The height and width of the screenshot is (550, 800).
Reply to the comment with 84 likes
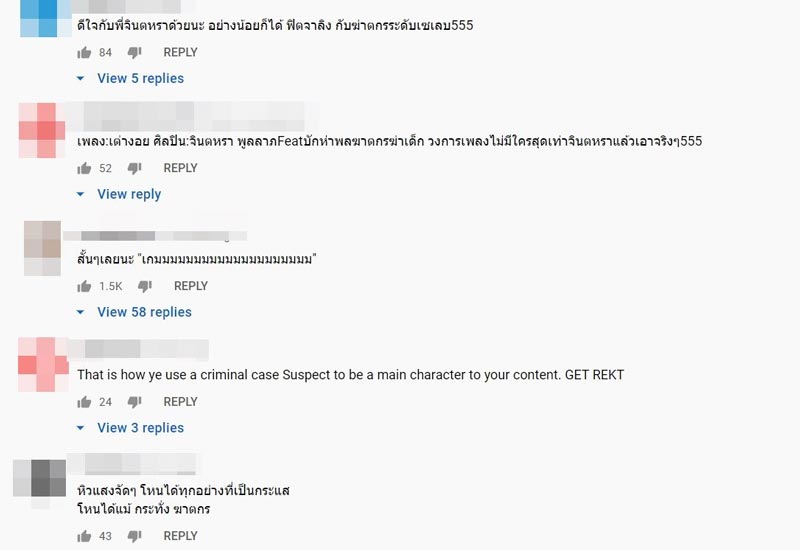180,52
